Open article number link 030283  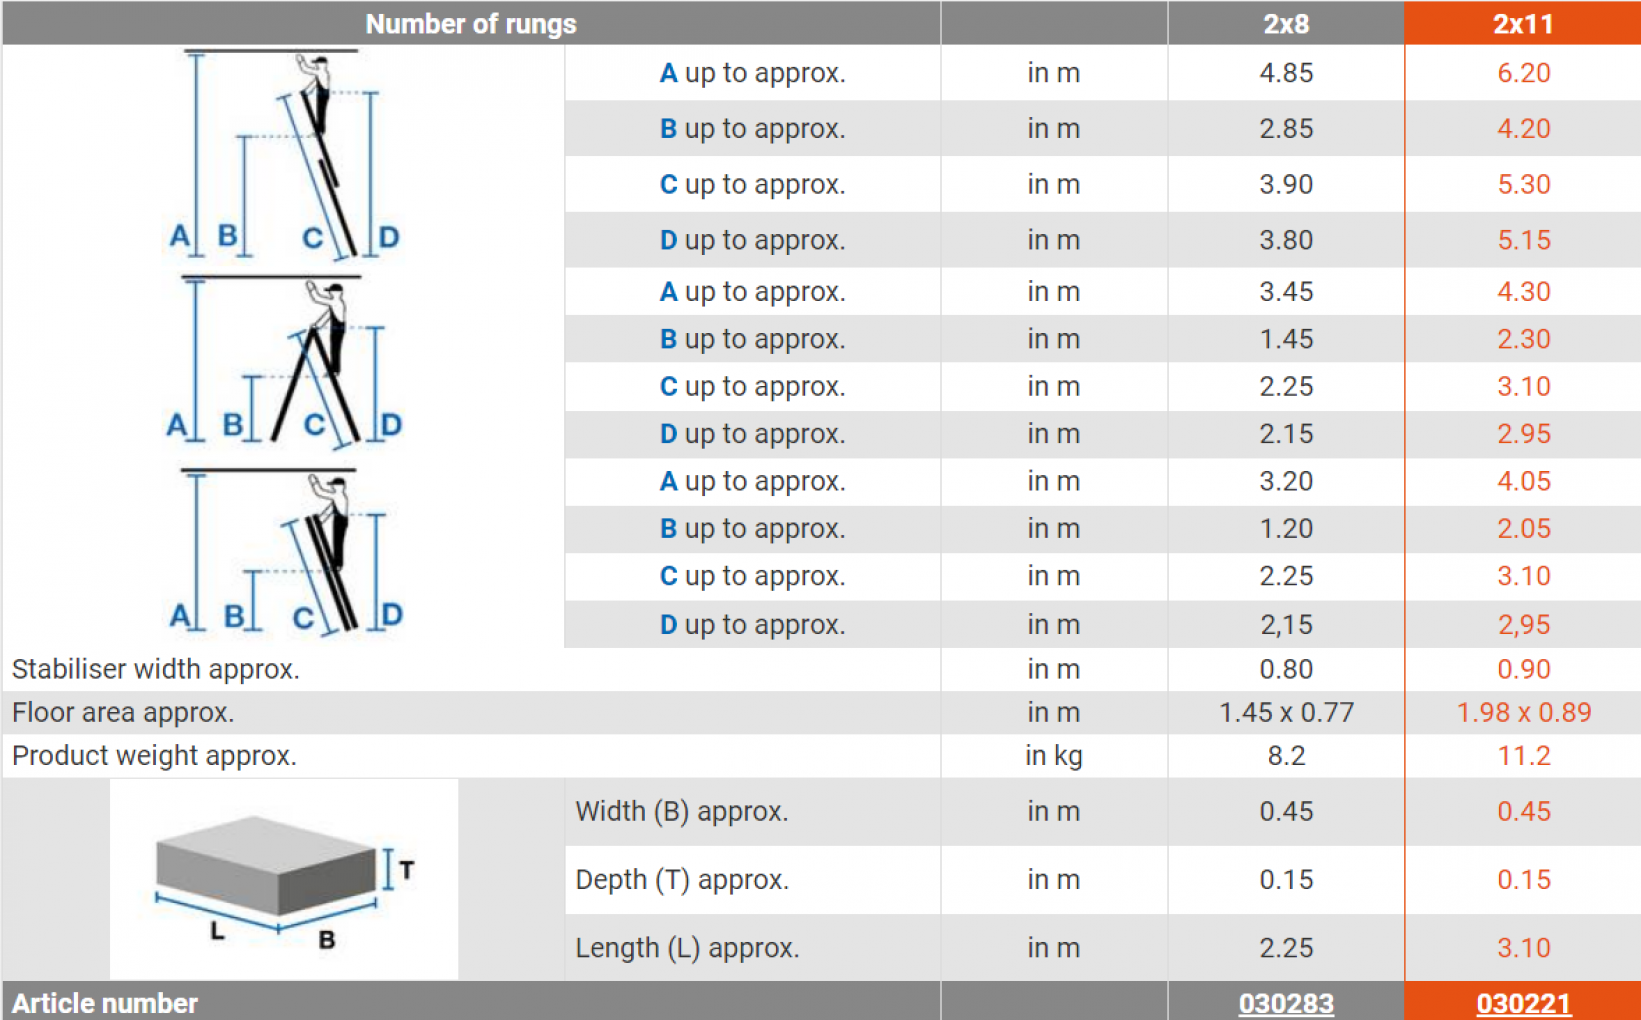(x=1286, y=1003)
